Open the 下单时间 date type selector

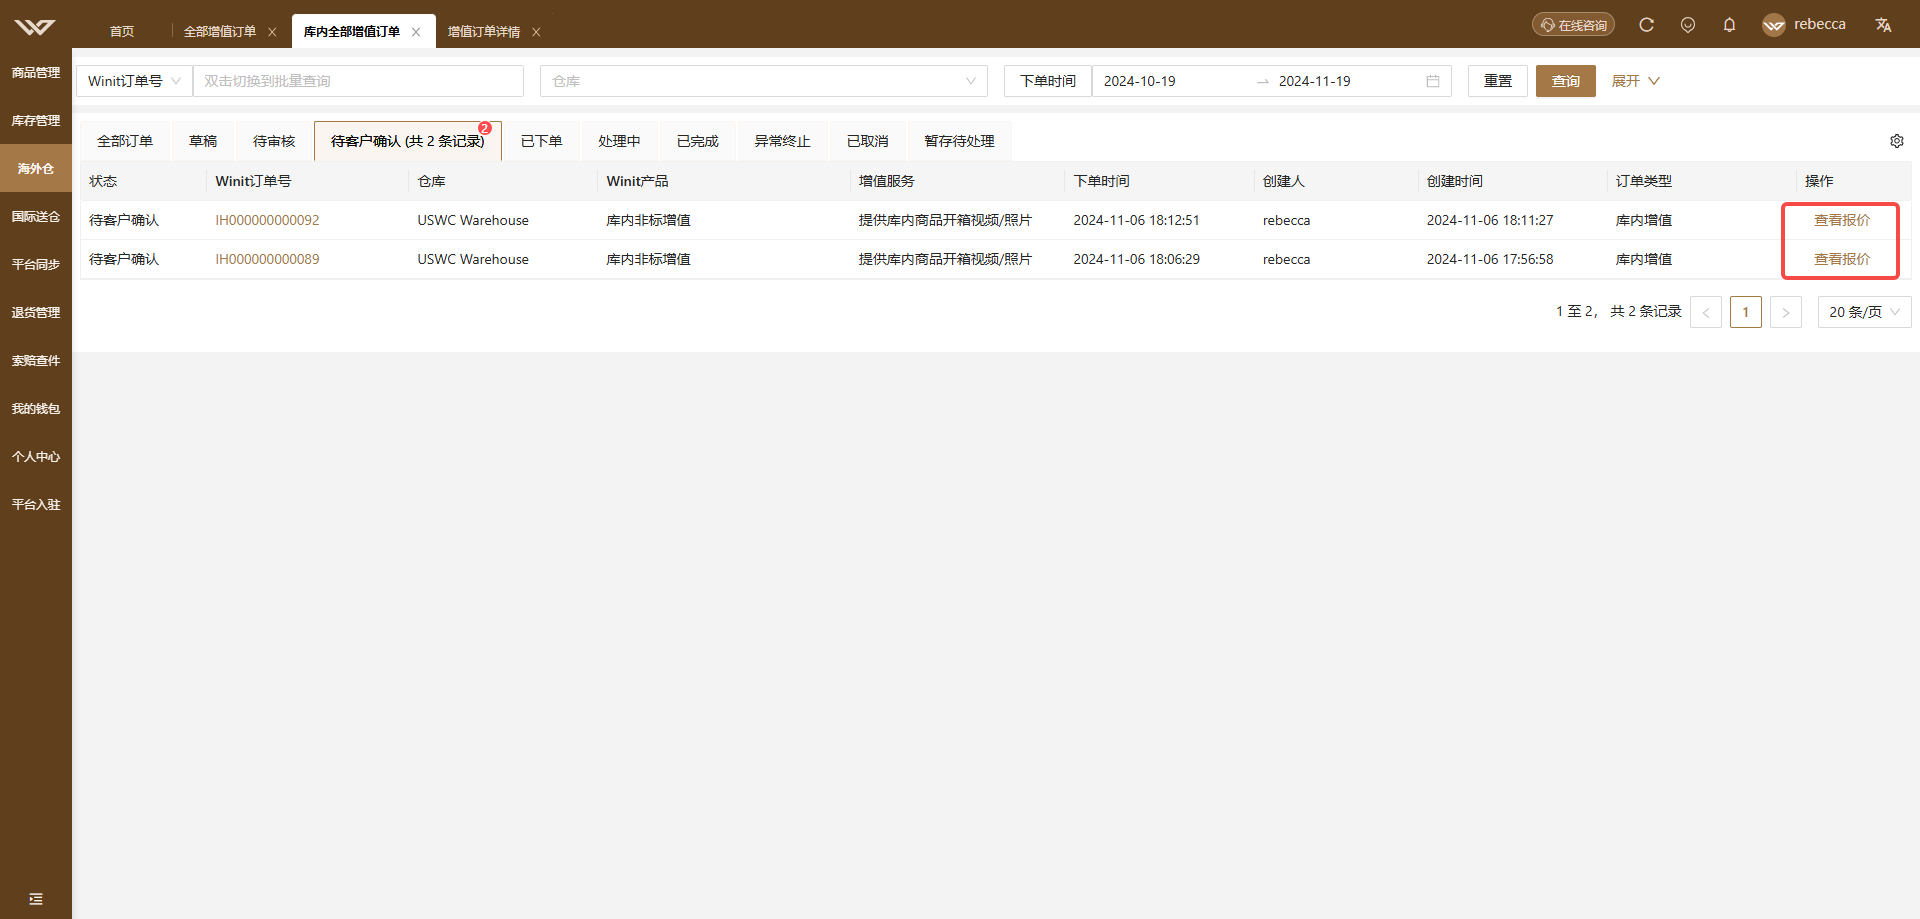pyautogui.click(x=1048, y=81)
